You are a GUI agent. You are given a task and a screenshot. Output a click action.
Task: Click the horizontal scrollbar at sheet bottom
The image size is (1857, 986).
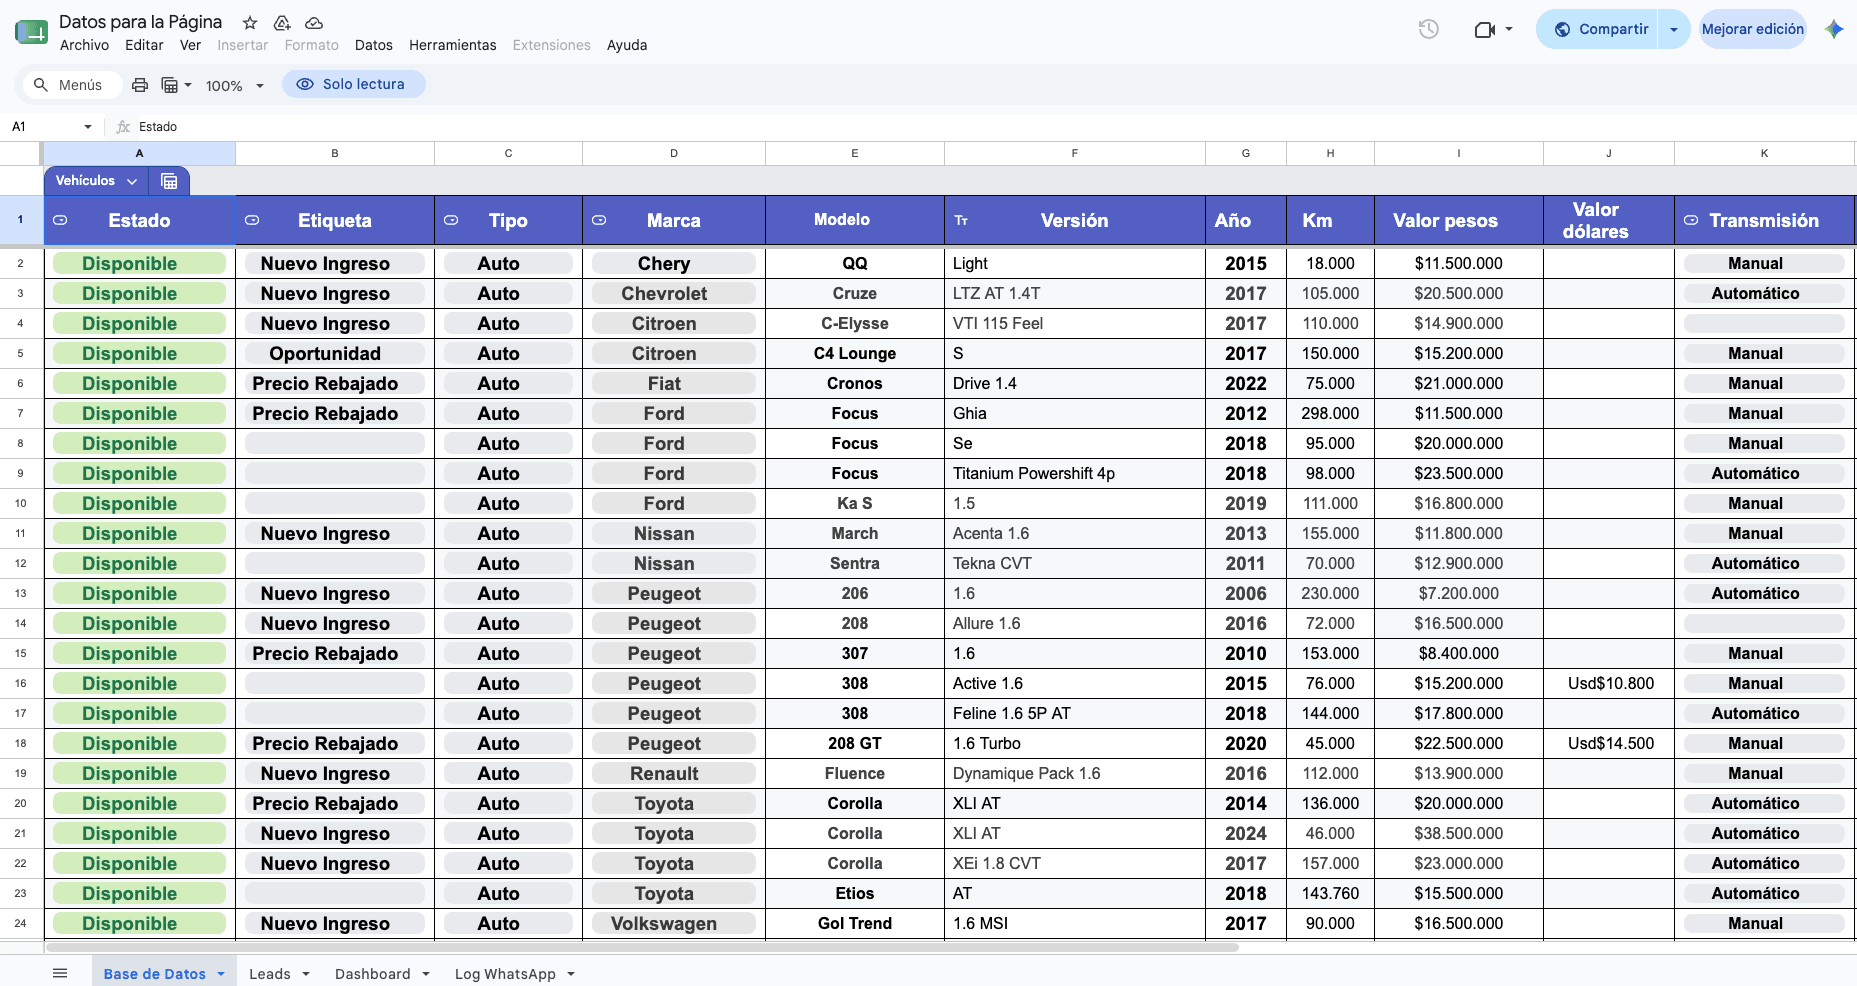[642, 947]
